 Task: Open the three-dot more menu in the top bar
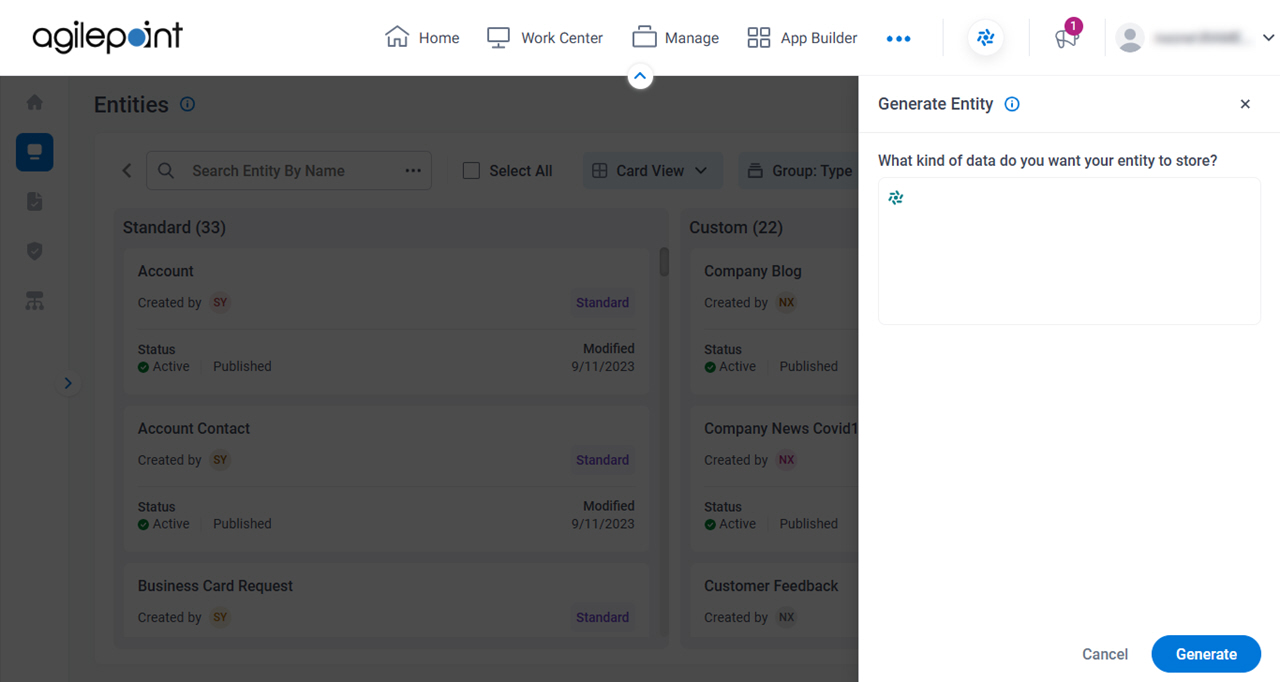click(898, 39)
